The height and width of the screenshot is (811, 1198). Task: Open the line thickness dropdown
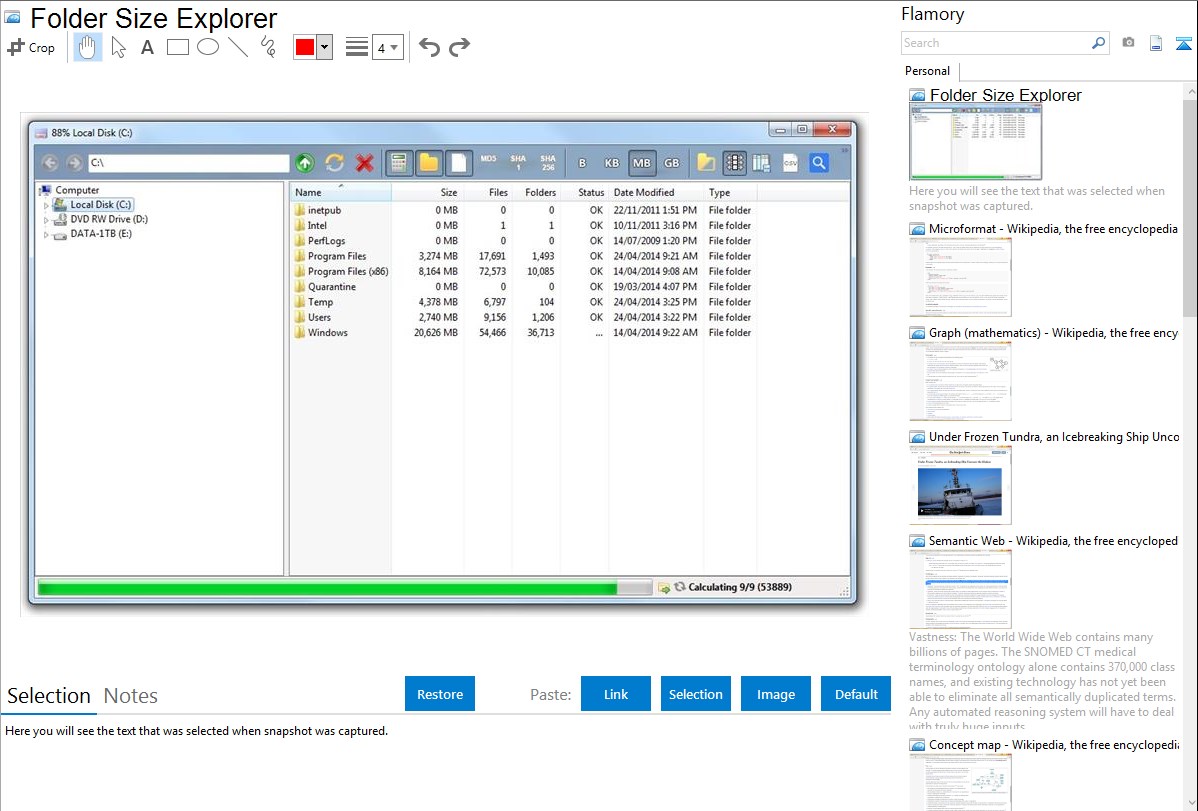click(387, 47)
